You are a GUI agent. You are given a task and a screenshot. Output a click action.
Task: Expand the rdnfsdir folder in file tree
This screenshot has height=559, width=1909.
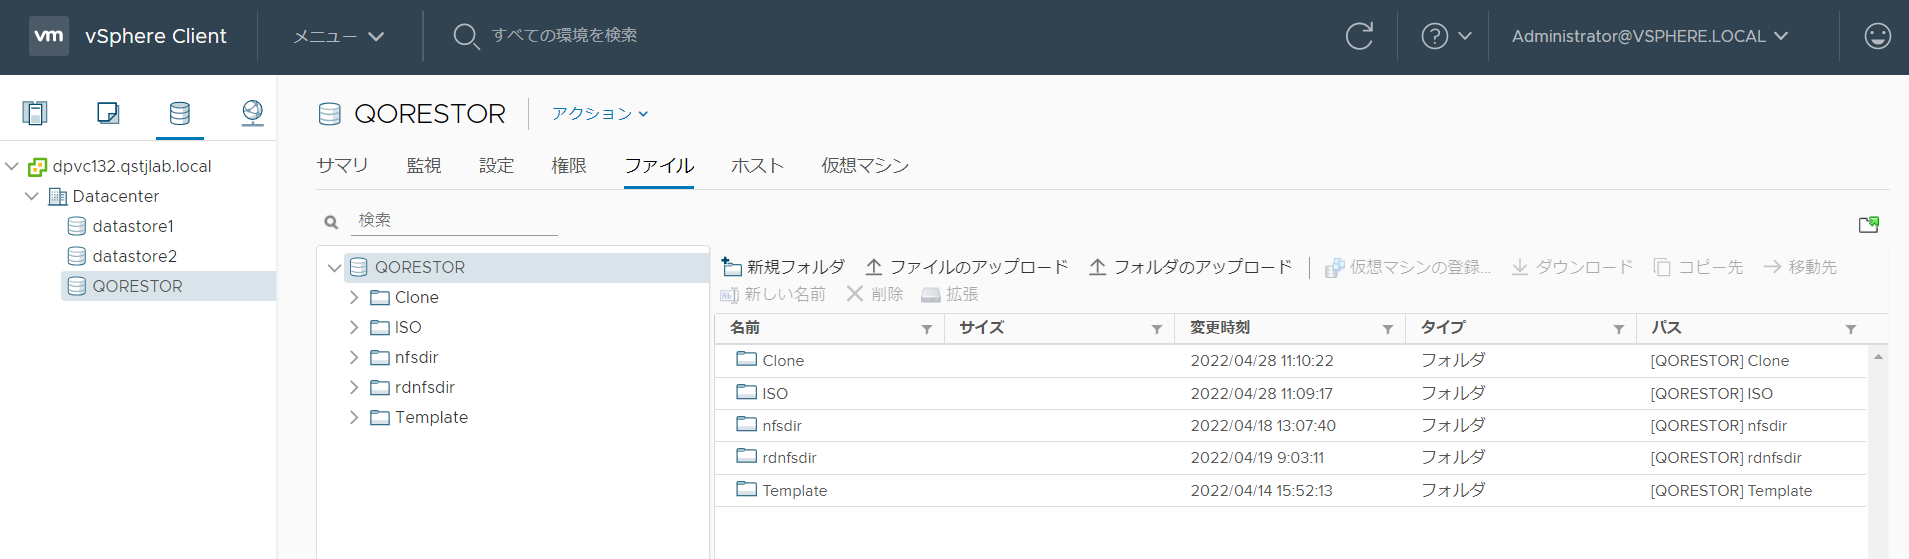354,387
